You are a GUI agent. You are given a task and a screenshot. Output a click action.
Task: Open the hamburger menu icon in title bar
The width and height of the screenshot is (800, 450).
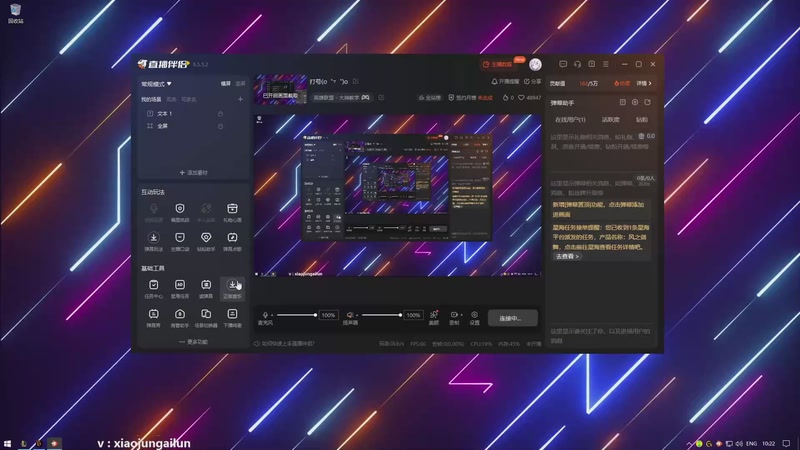pos(606,64)
